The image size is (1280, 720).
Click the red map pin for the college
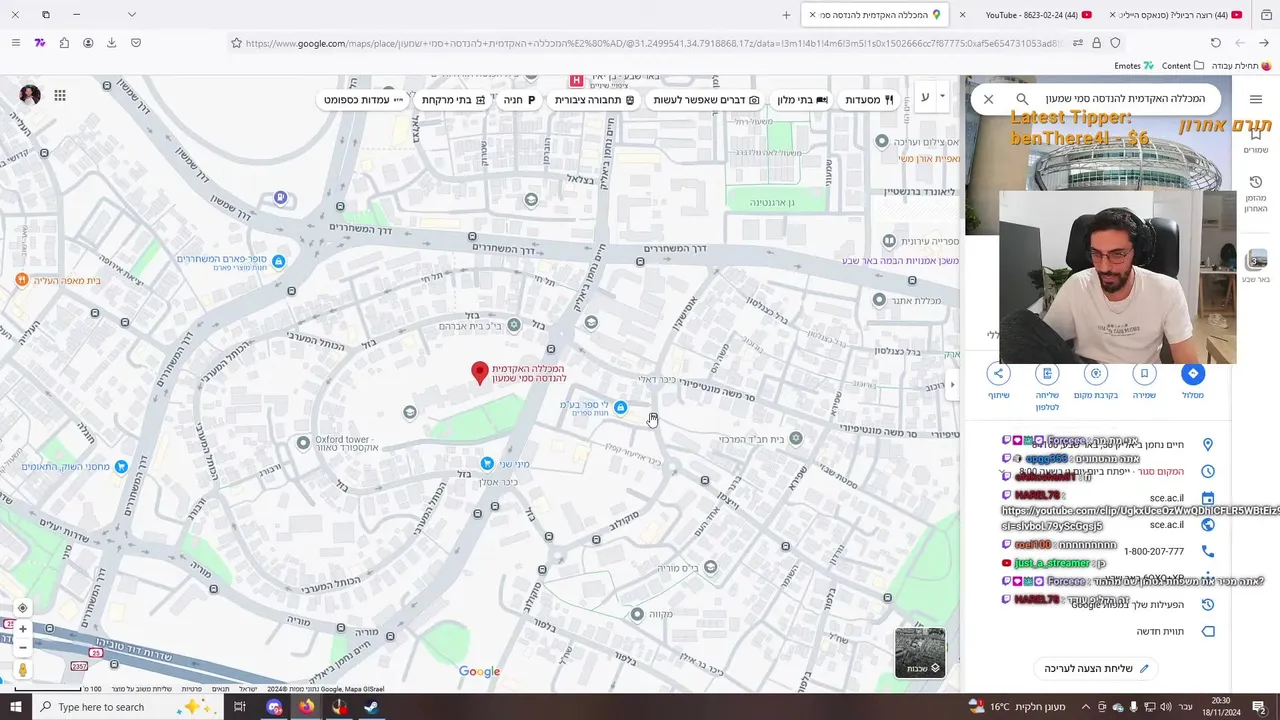480,373
